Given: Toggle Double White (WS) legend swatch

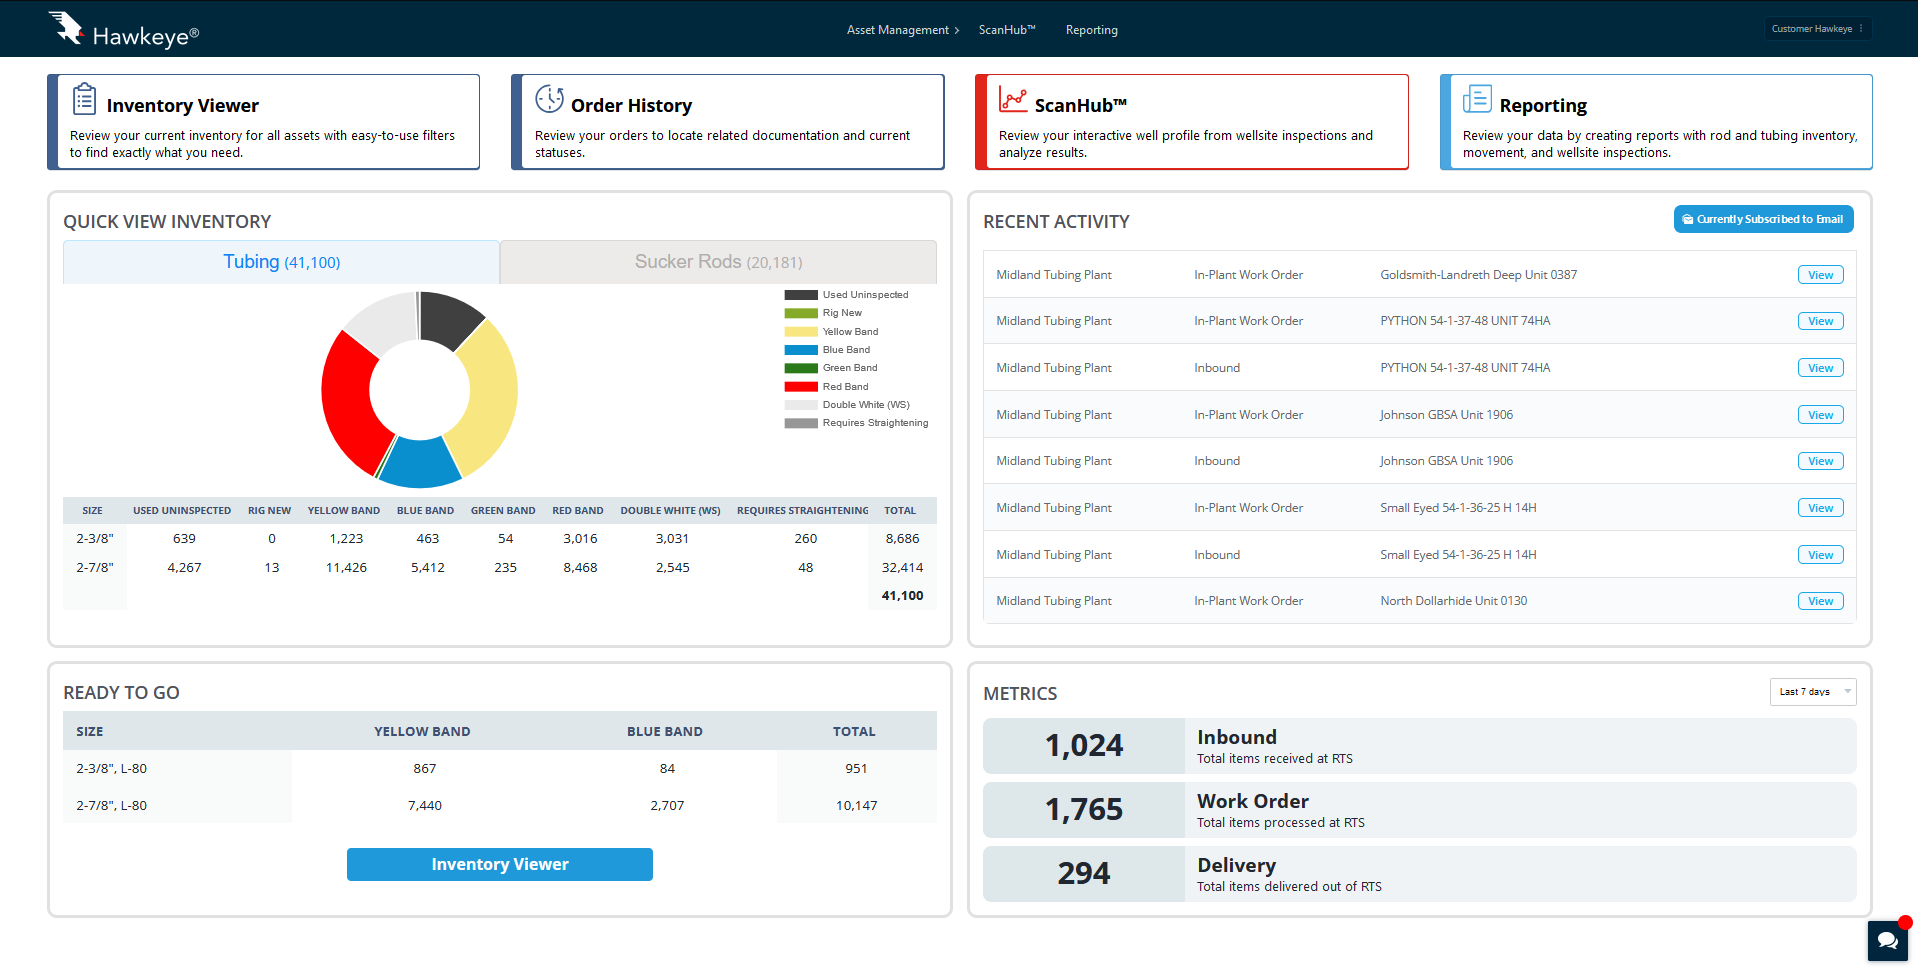Looking at the screenshot, I should point(801,405).
